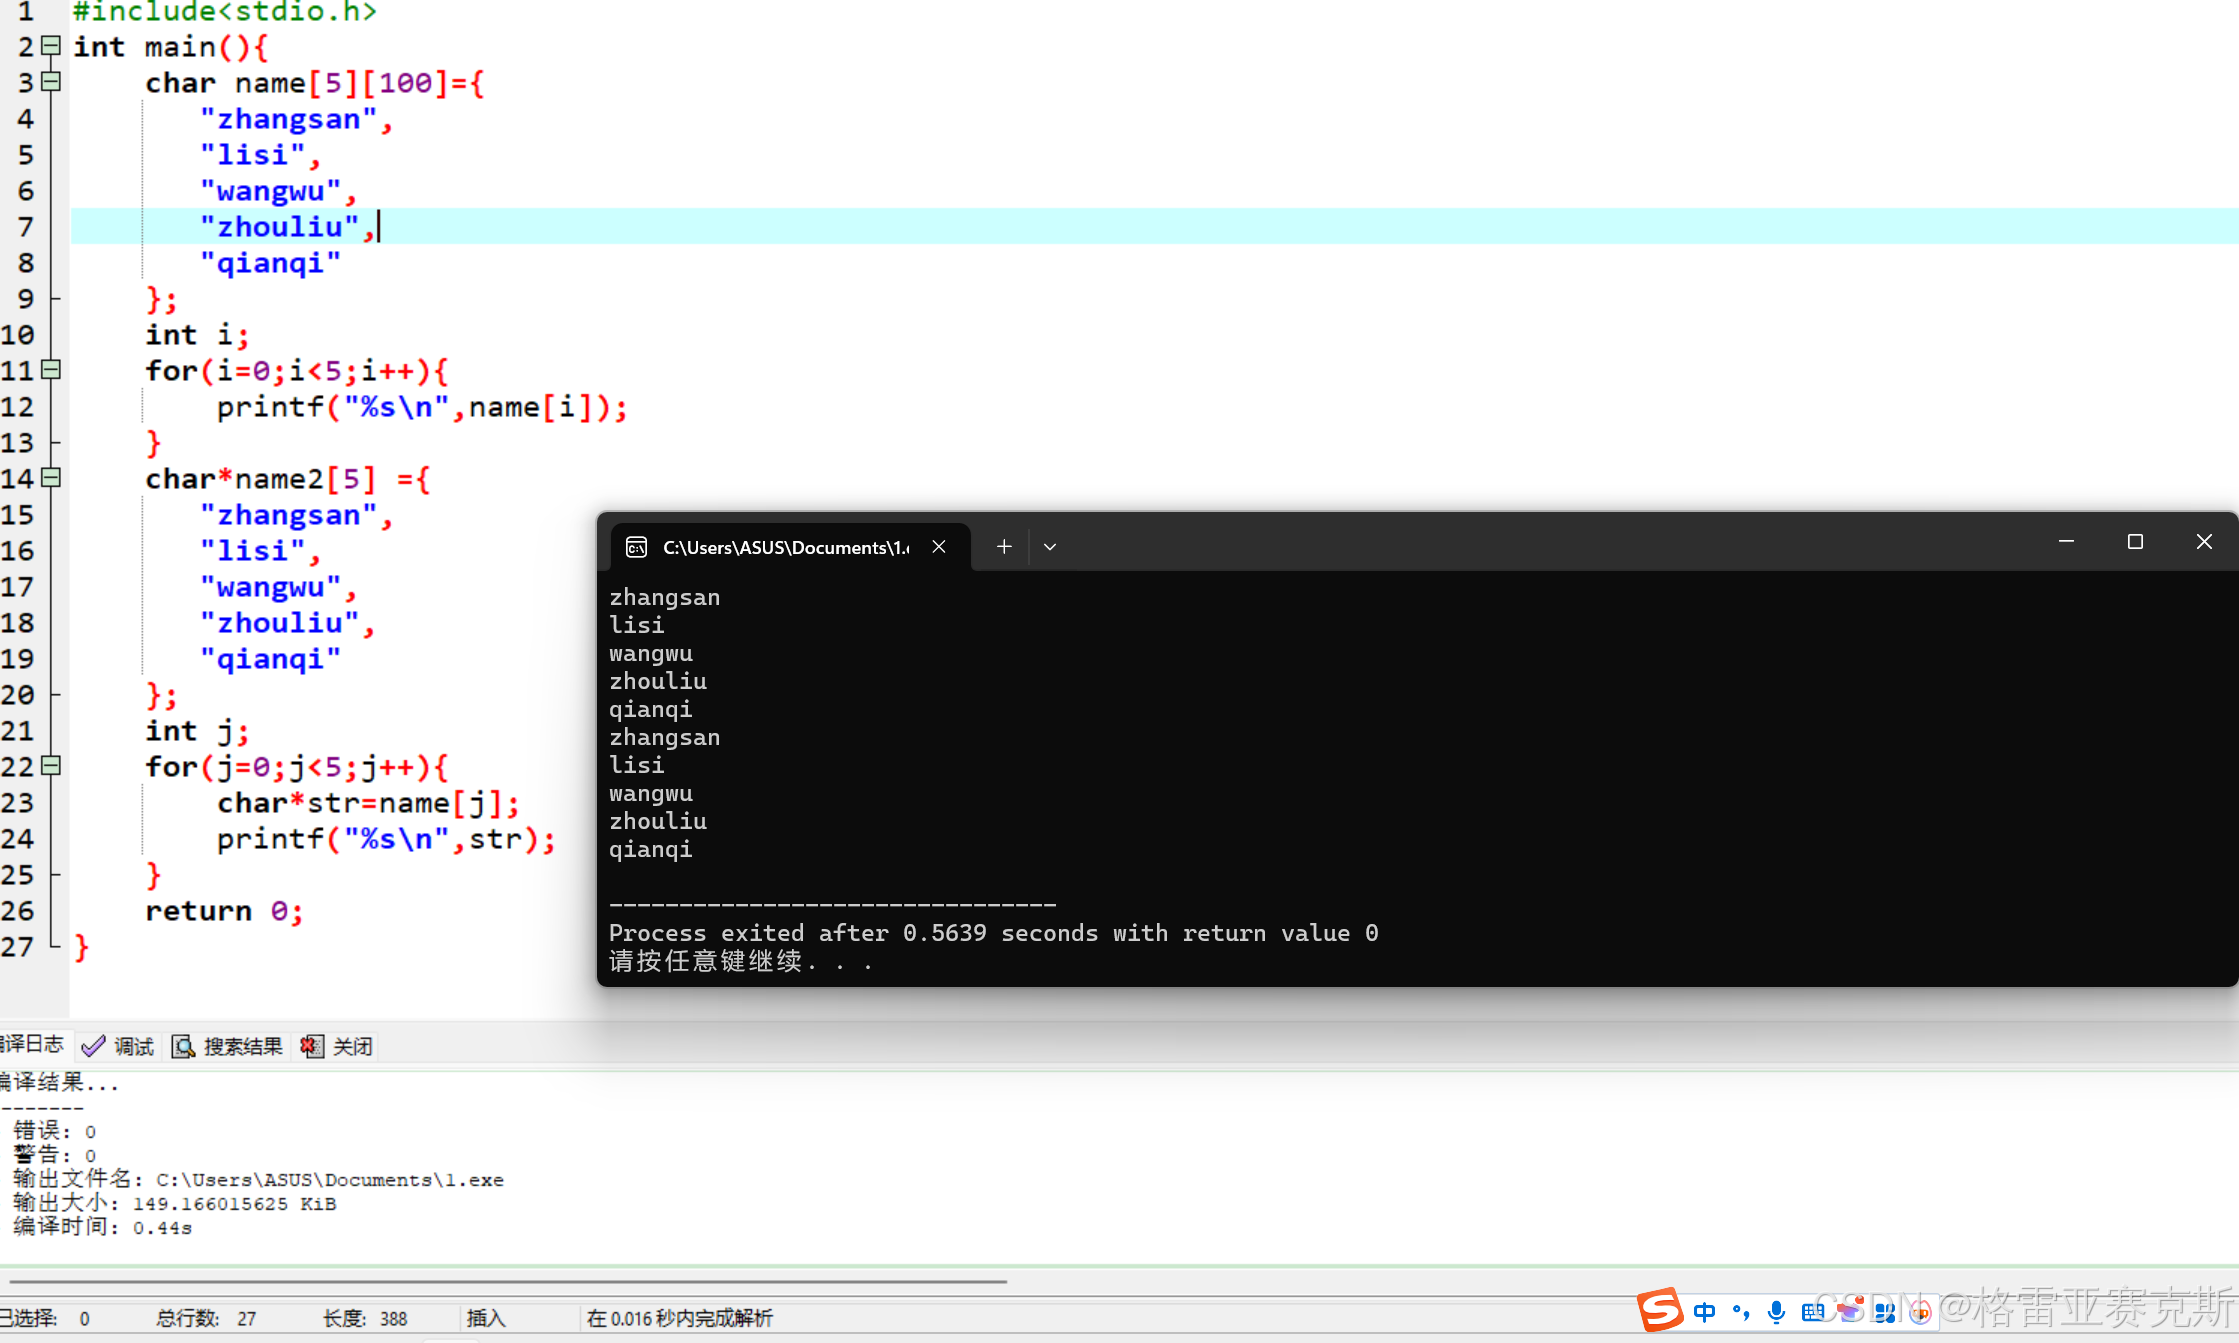Screen dimensions: 2239x1343
Task: Open the Sogou soft keyboard icon
Action: point(1812,1312)
